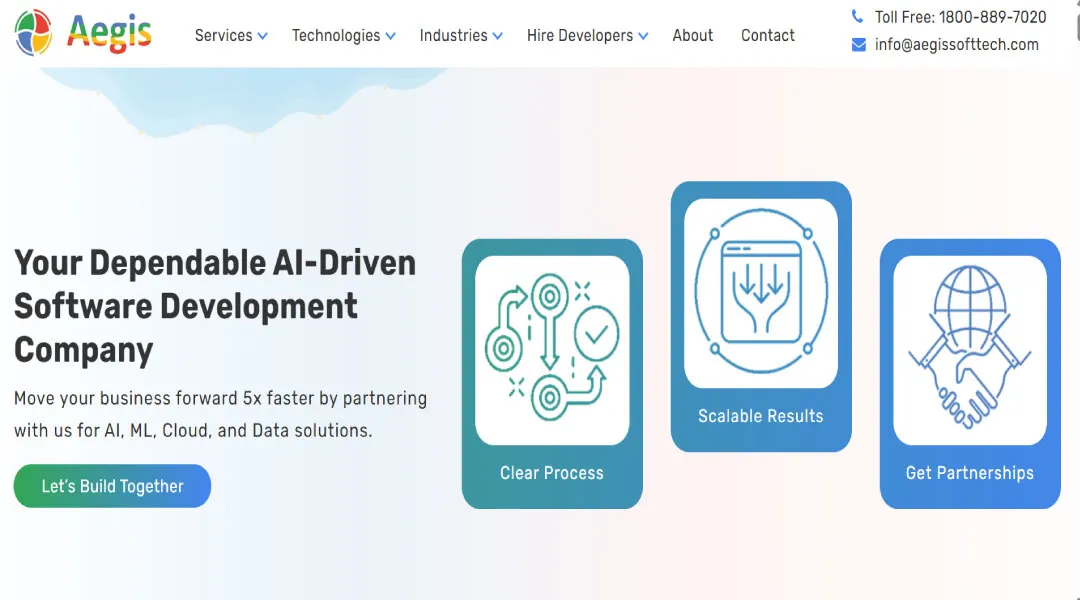Click the Let's Build Together button

click(112, 486)
